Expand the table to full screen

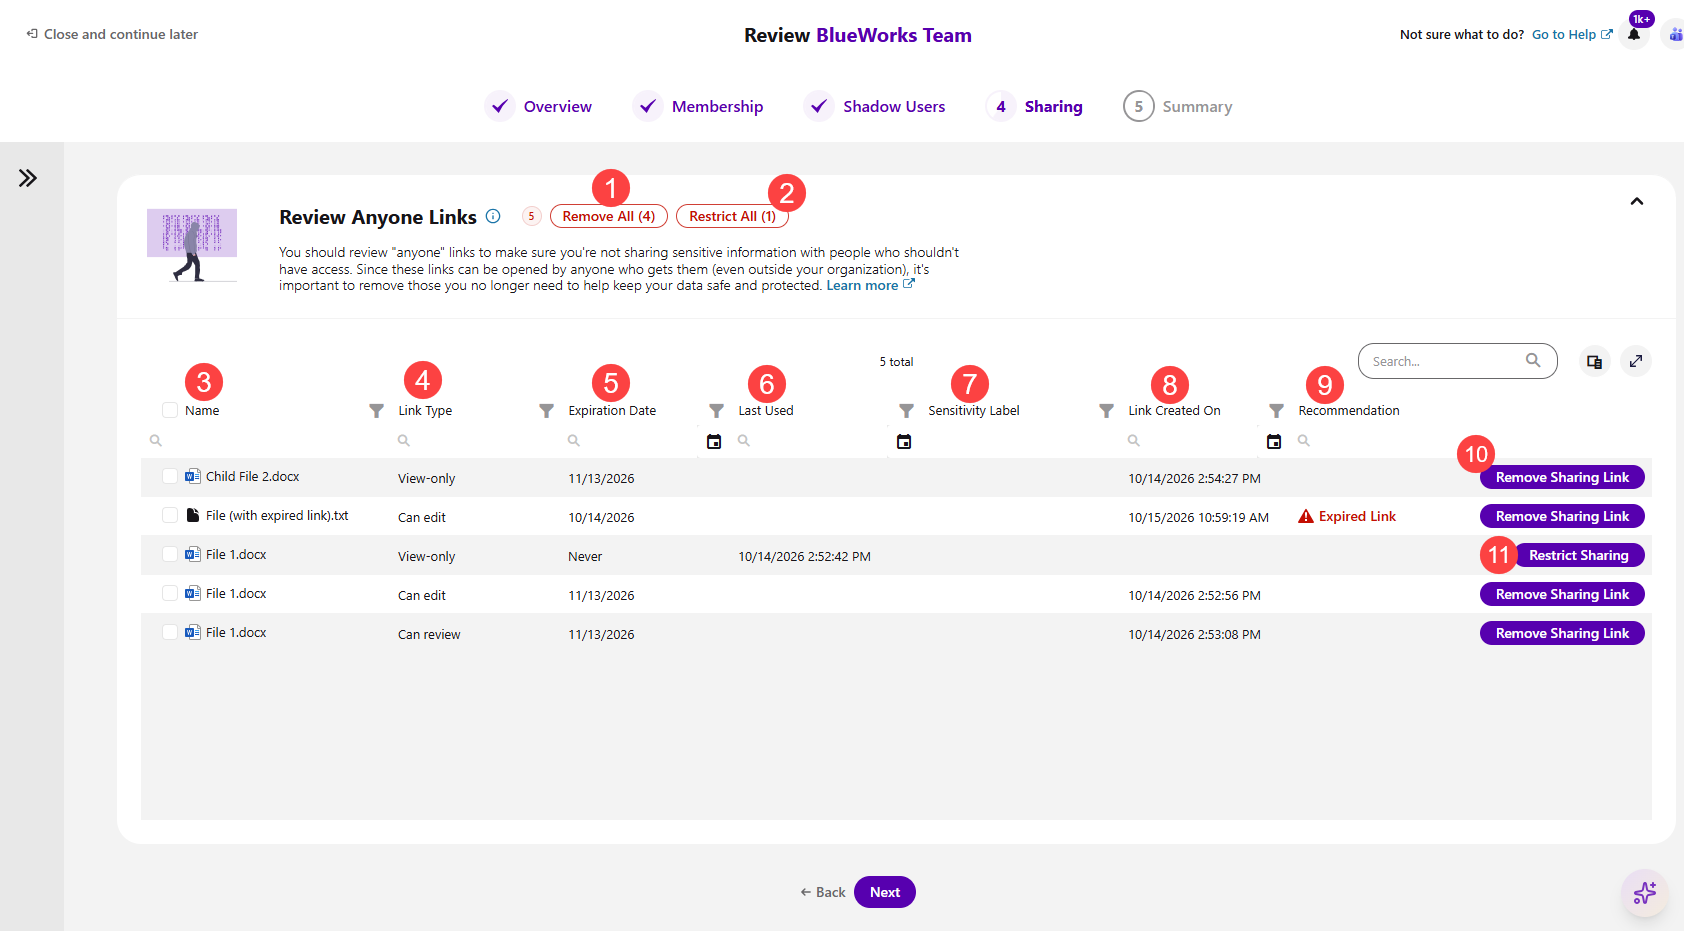(x=1636, y=361)
